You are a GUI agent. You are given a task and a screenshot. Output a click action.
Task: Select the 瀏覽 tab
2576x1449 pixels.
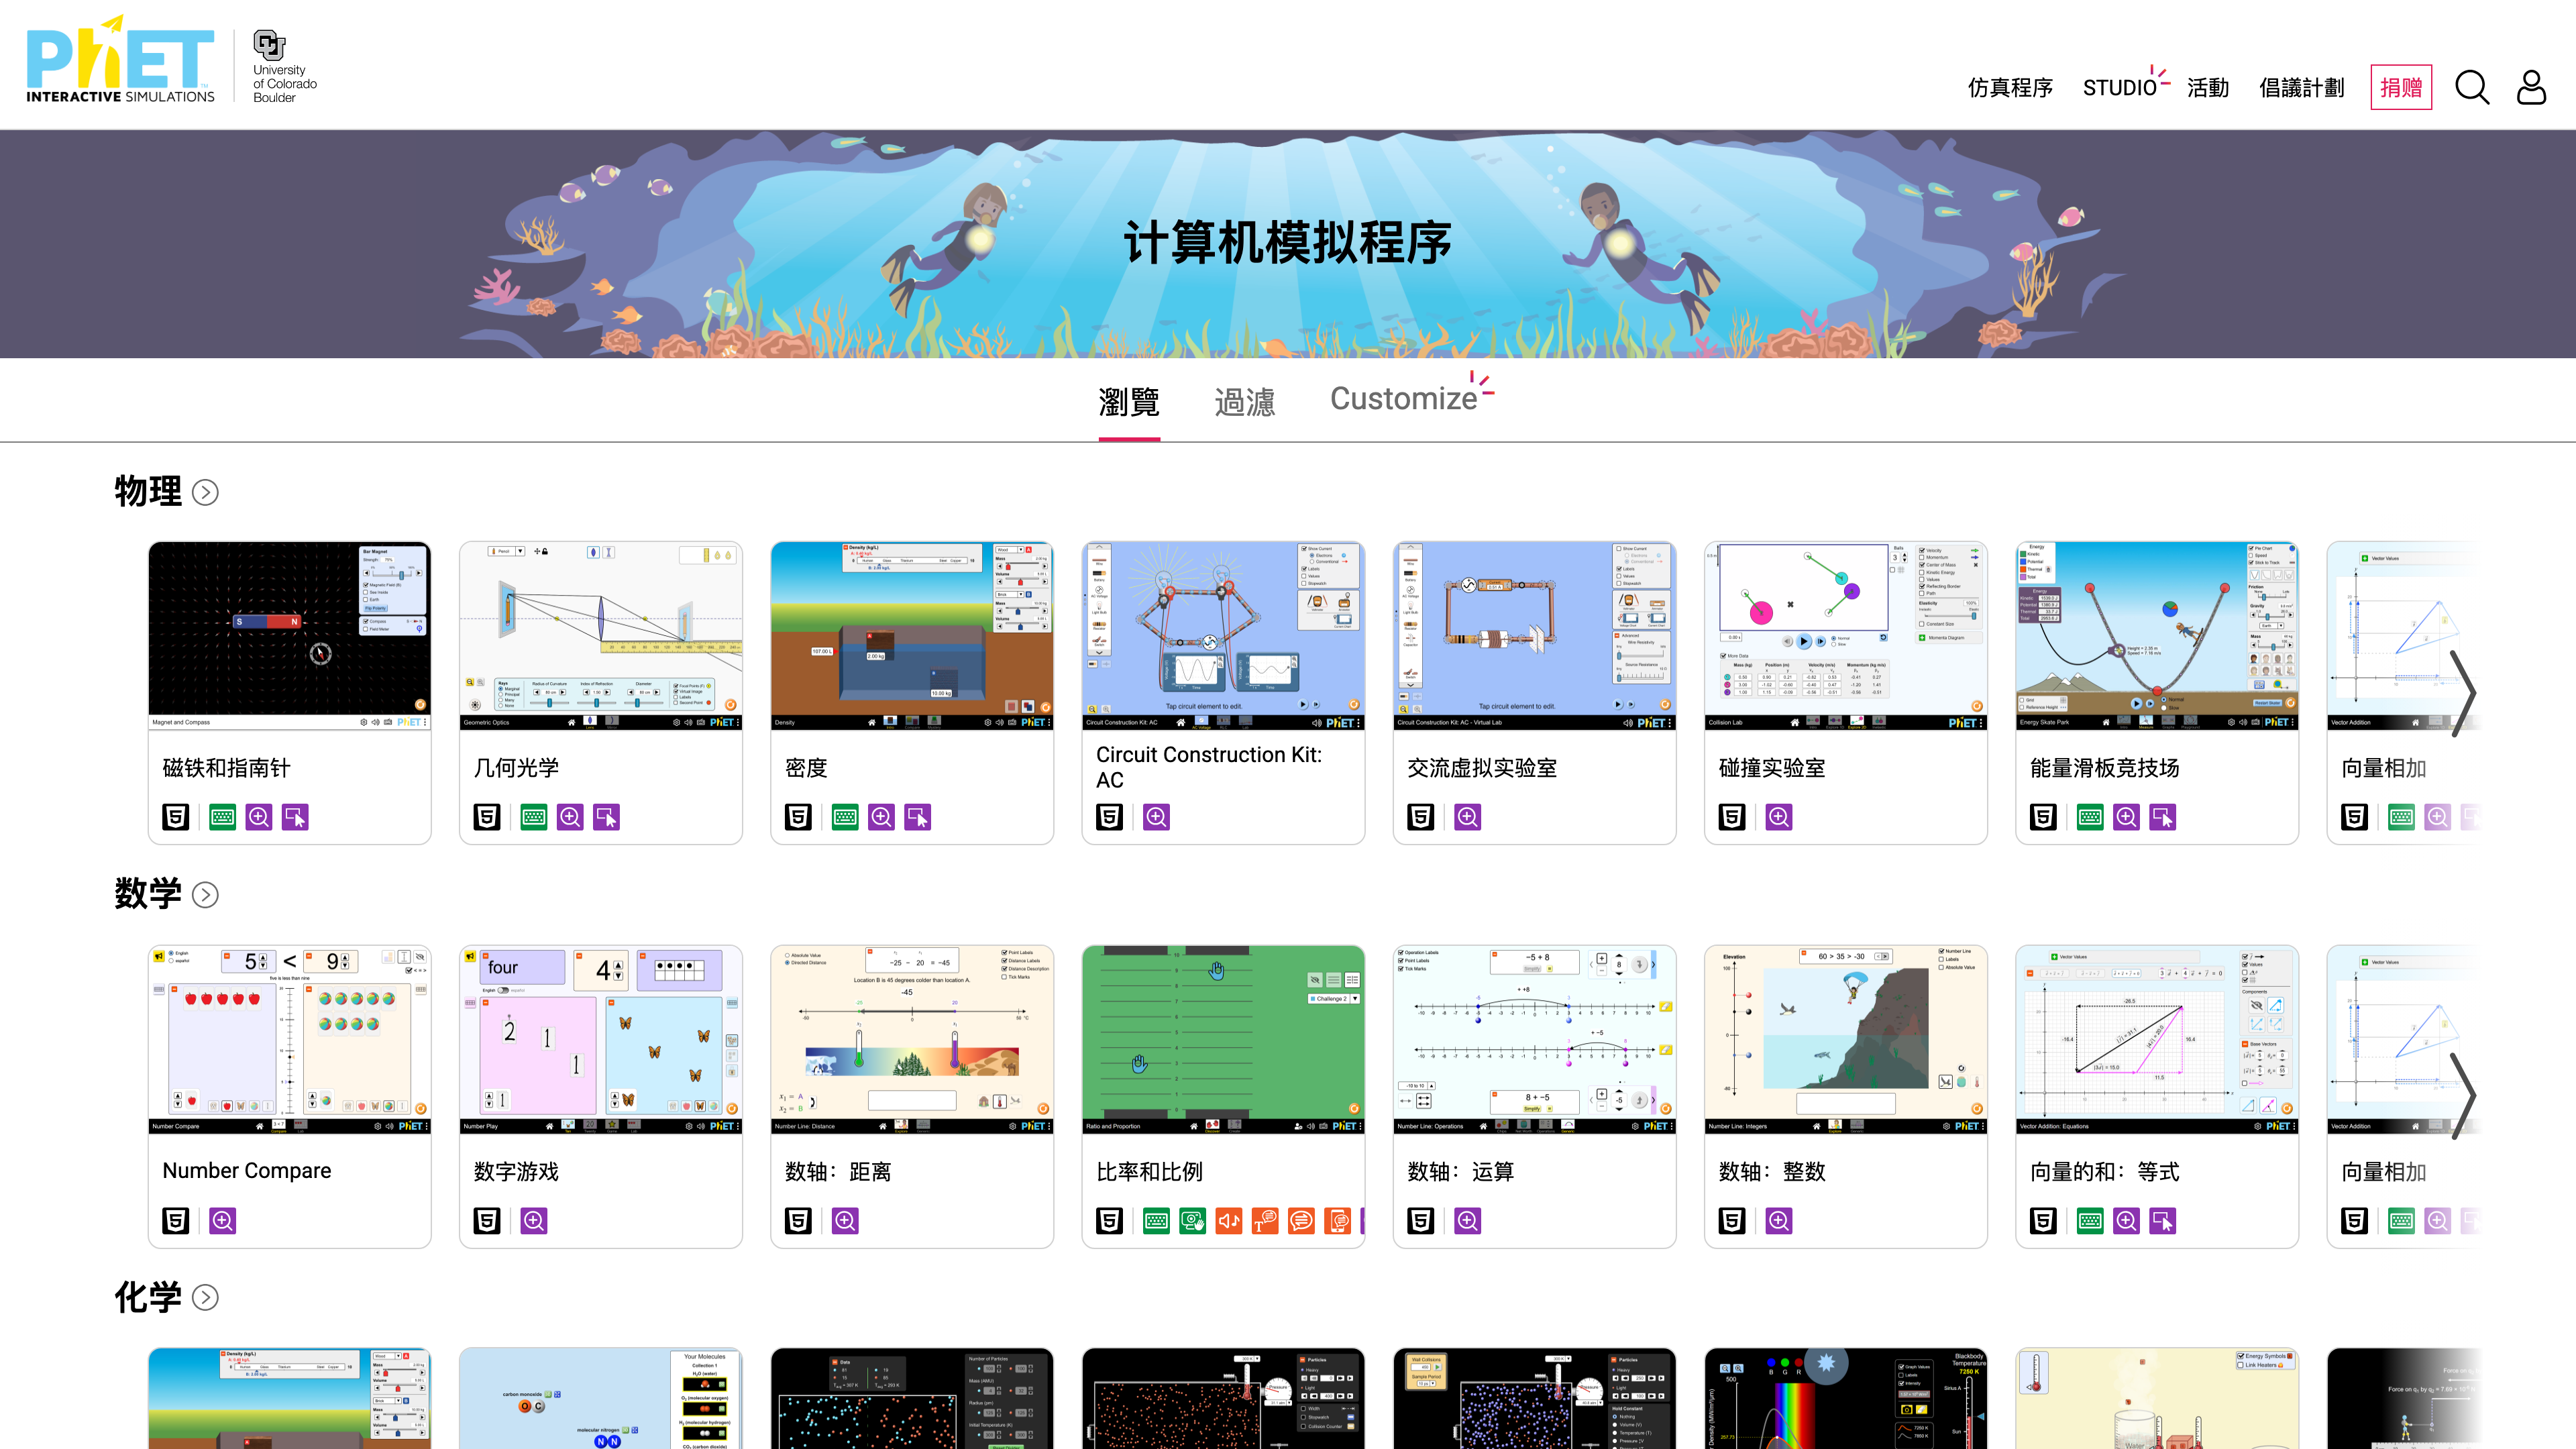(1129, 402)
